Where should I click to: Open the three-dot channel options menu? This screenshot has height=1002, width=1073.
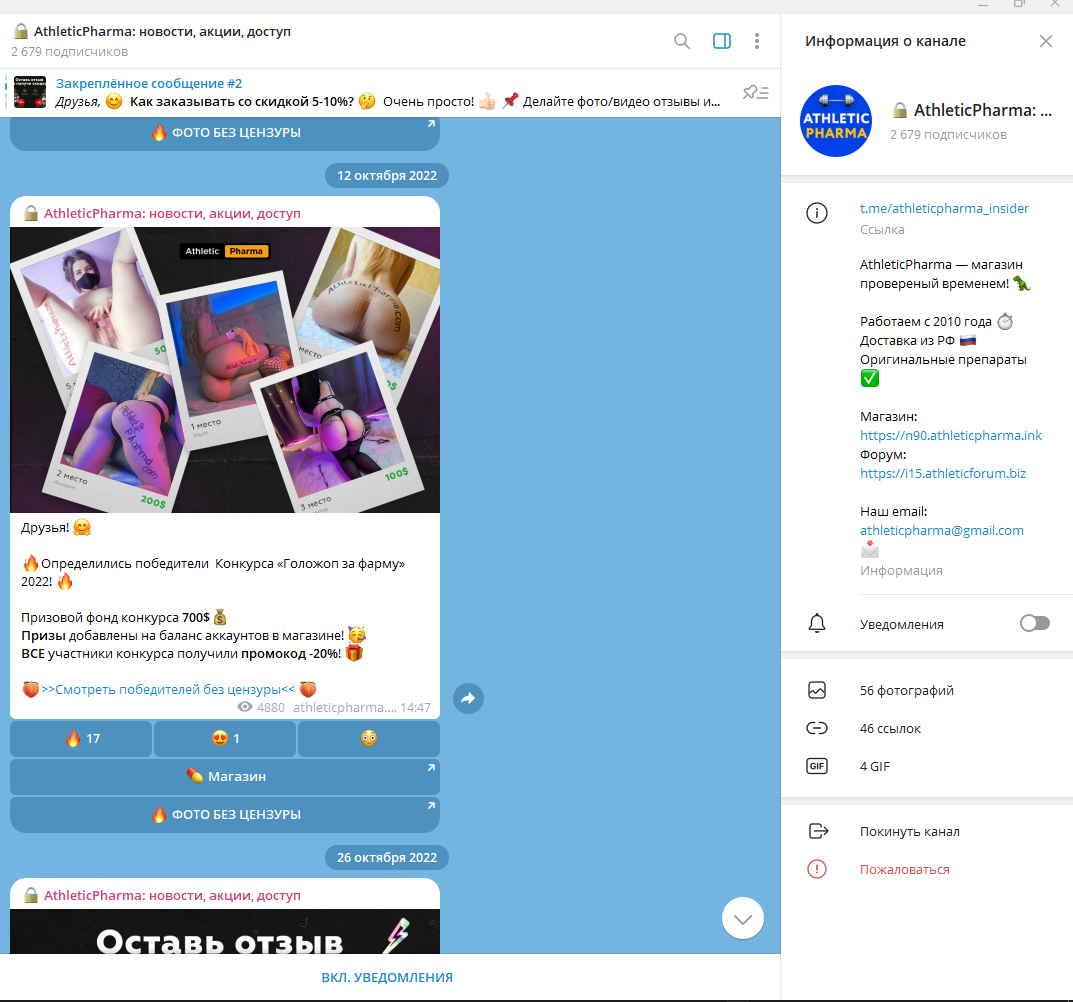pos(757,41)
